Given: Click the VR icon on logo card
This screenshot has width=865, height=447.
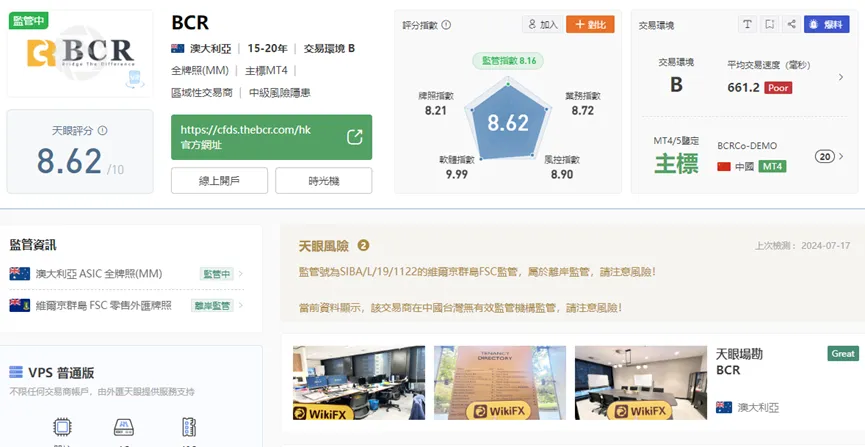Looking at the screenshot, I should click(x=135, y=78).
